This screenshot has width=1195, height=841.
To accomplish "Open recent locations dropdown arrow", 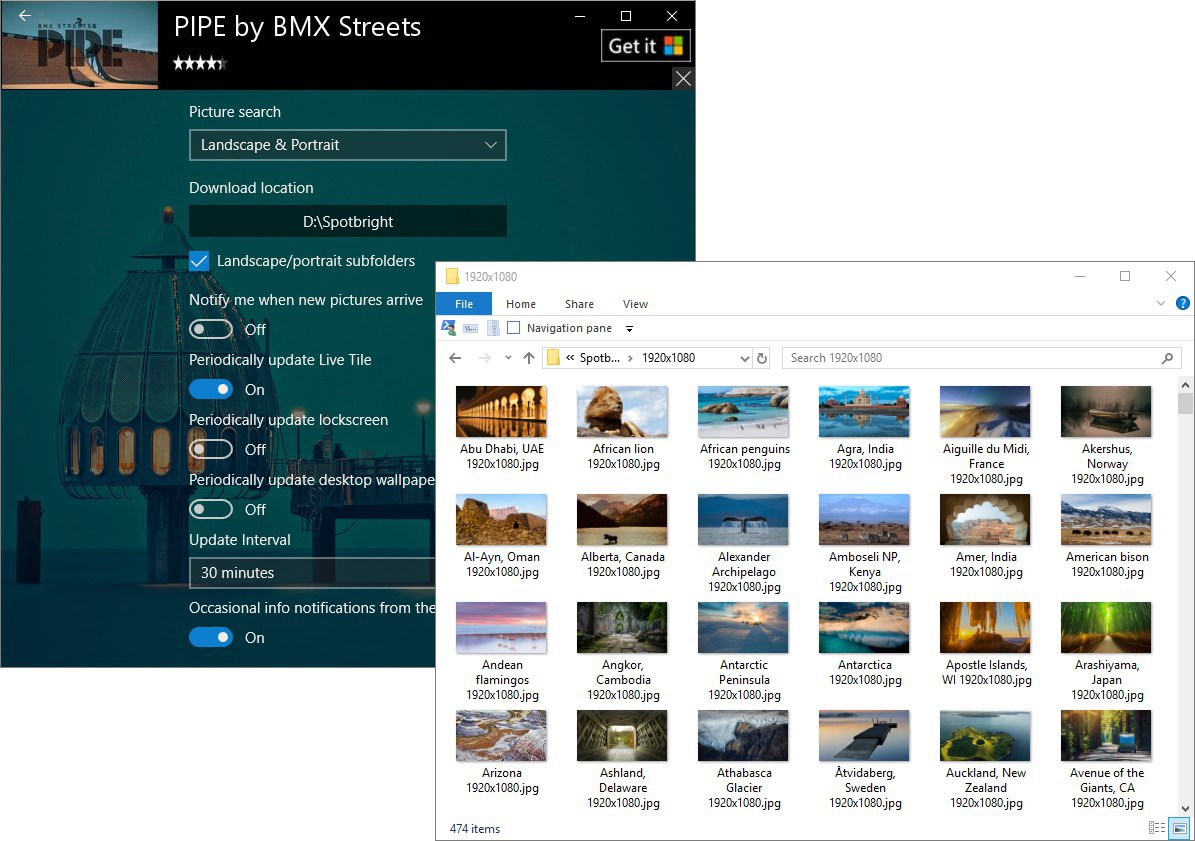I will tap(508, 358).
